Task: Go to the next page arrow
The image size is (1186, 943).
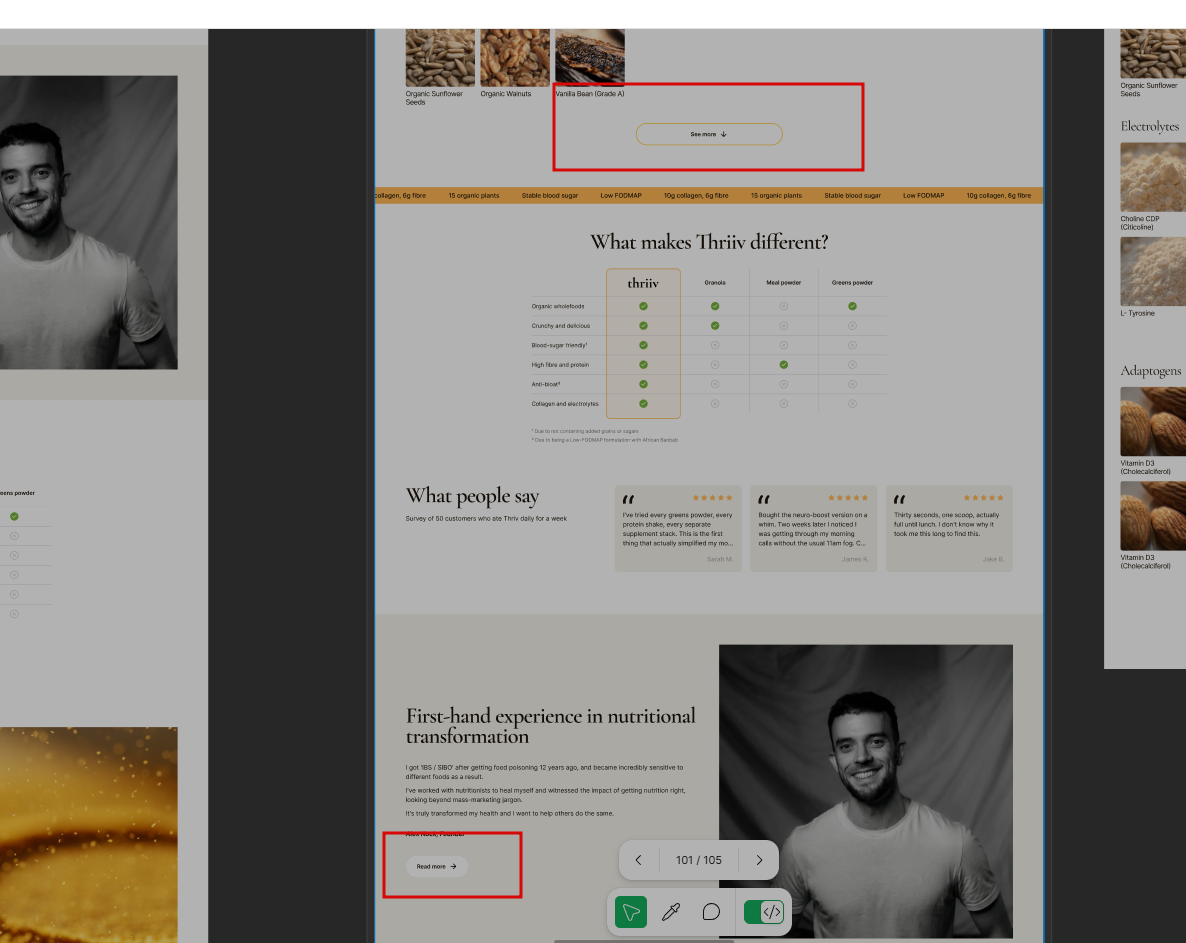Action: (759, 860)
